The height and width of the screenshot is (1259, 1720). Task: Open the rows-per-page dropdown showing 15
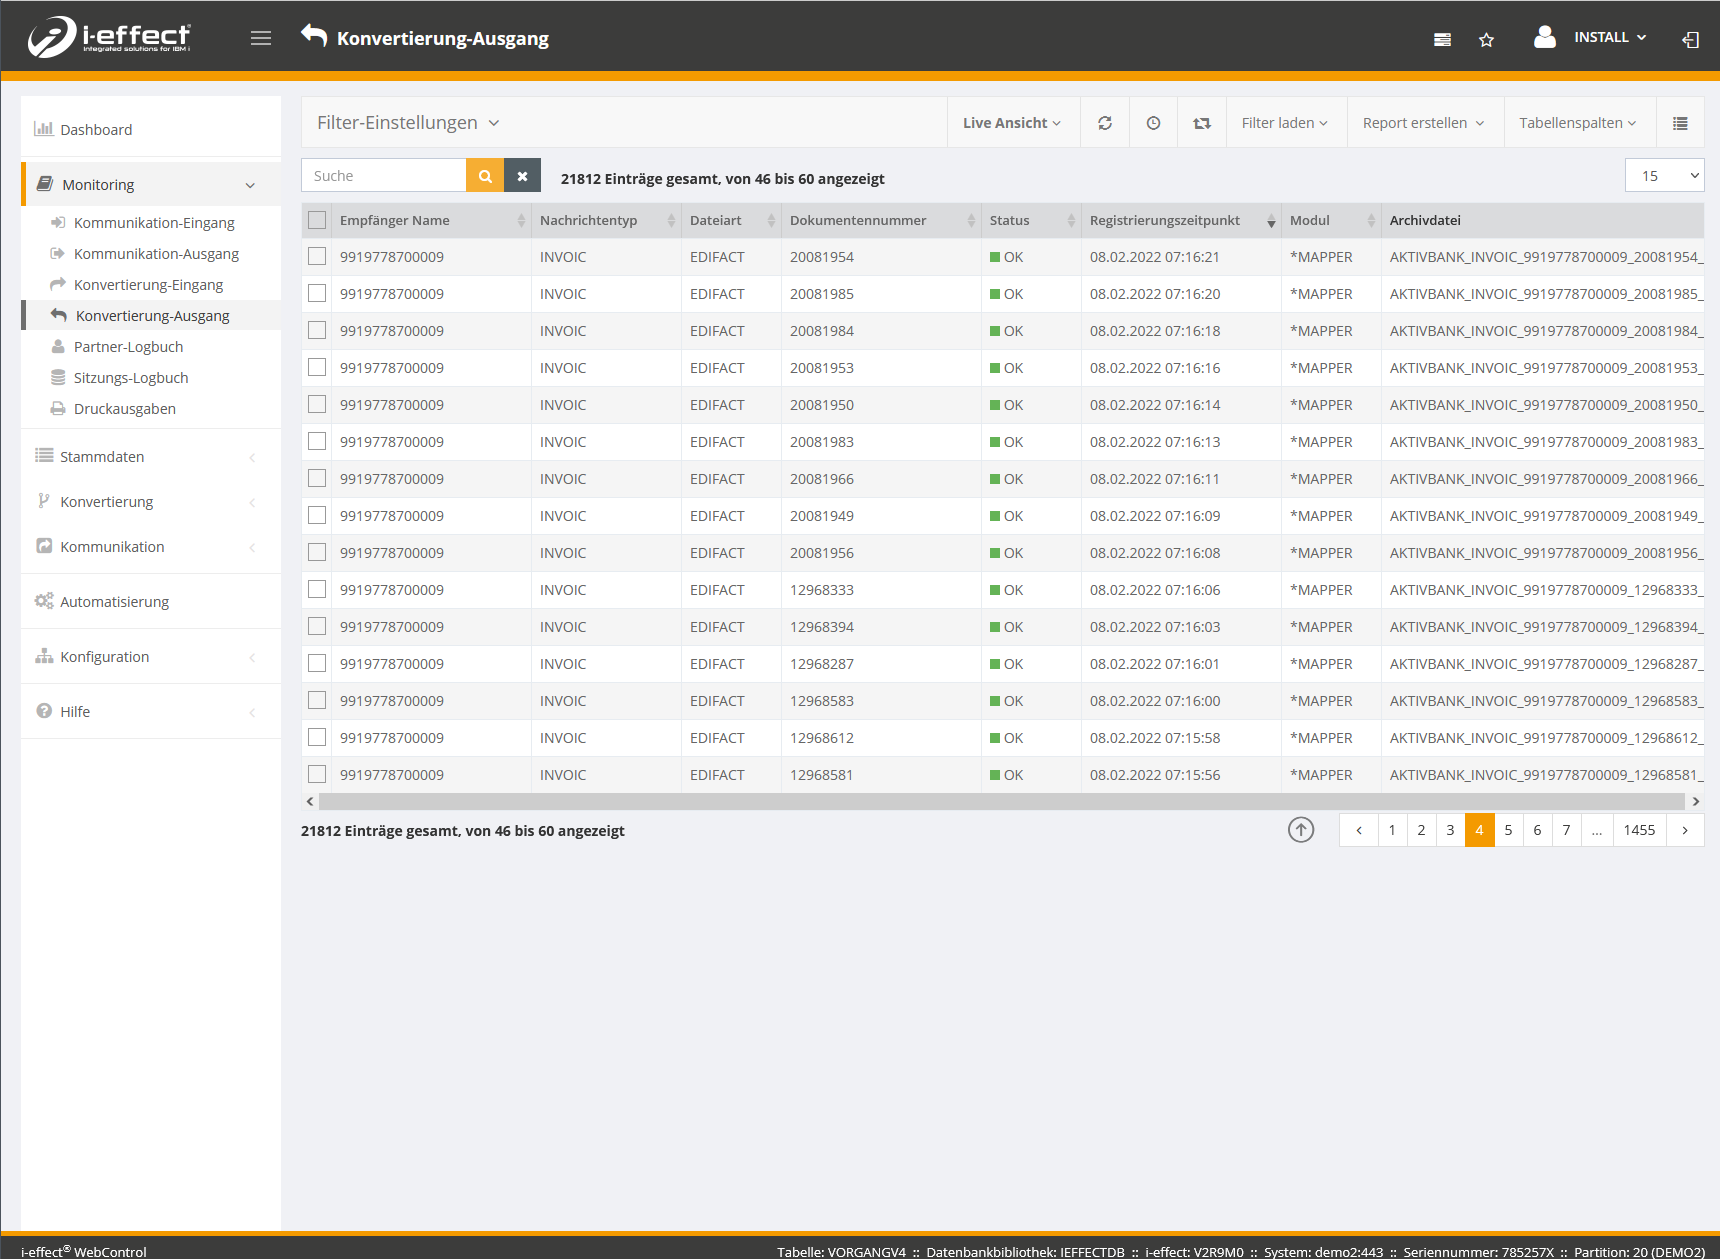pyautogui.click(x=1664, y=176)
